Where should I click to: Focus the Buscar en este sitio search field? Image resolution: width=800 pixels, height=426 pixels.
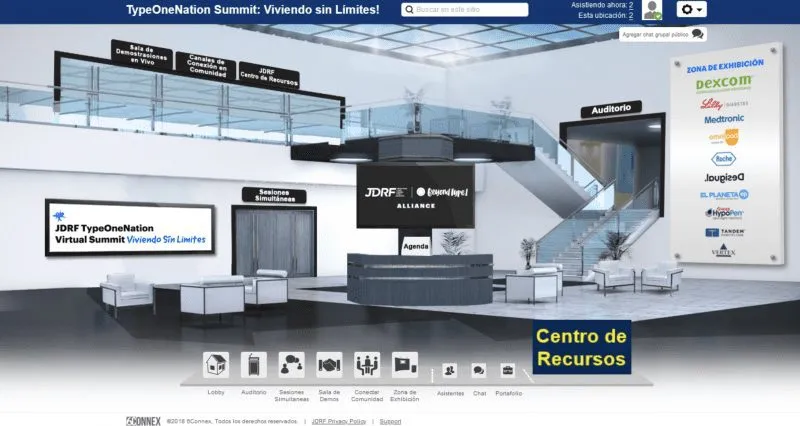464,10
